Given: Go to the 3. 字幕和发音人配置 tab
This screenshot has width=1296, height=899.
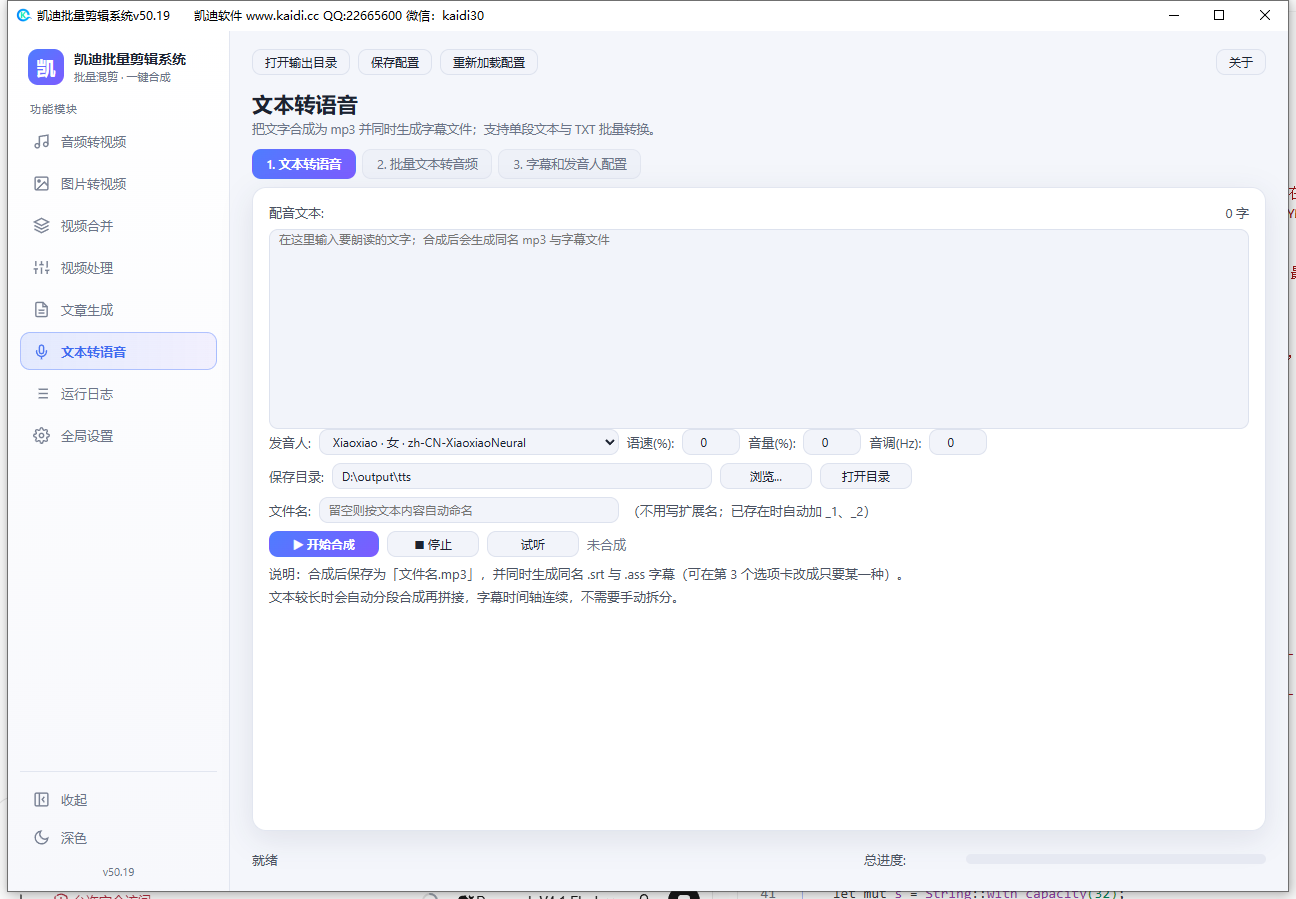Looking at the screenshot, I should [570, 164].
